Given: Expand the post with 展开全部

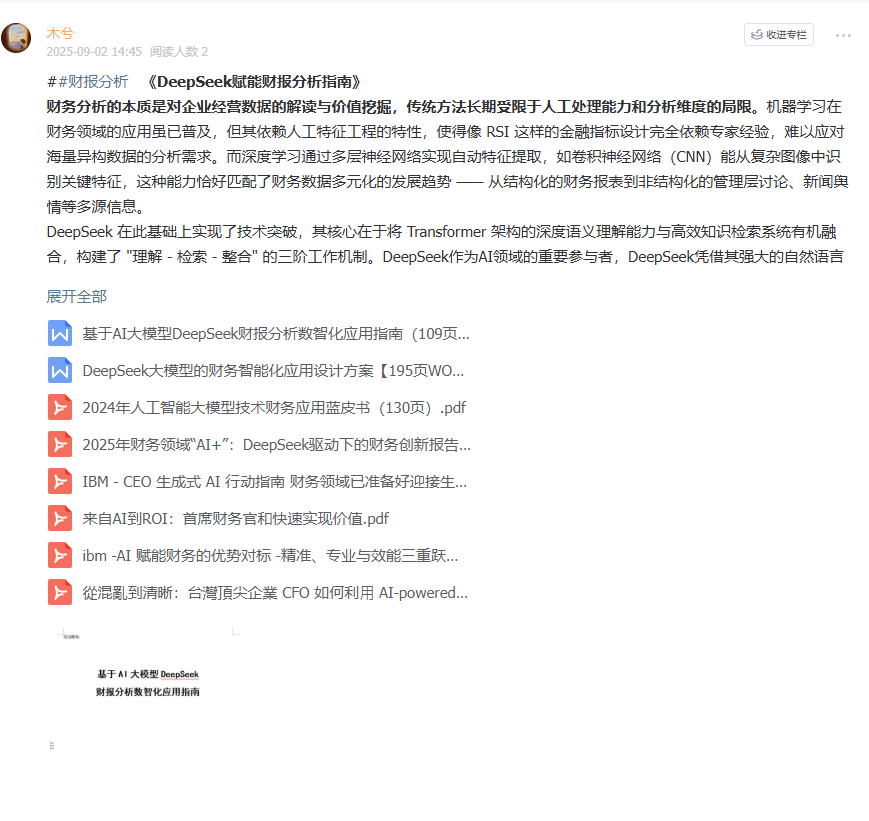Looking at the screenshot, I should coord(76,297).
